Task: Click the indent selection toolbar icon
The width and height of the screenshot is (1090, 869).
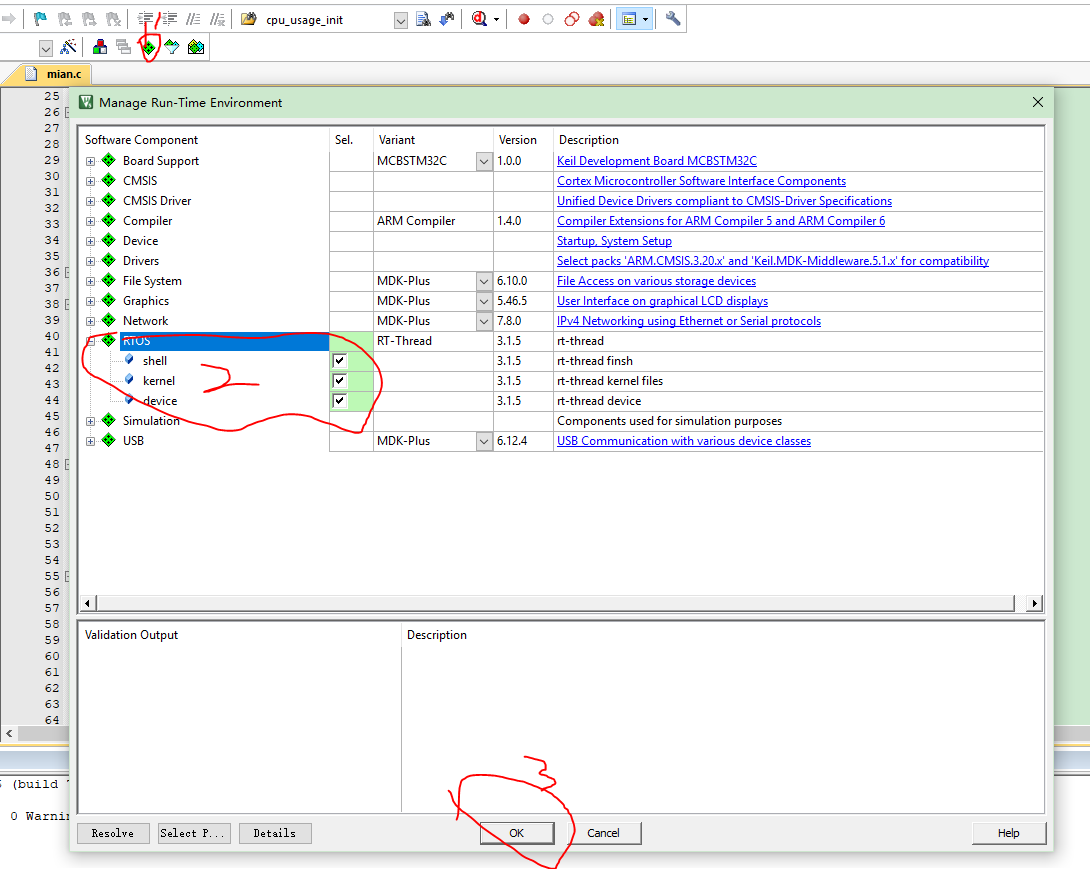Action: tap(145, 19)
